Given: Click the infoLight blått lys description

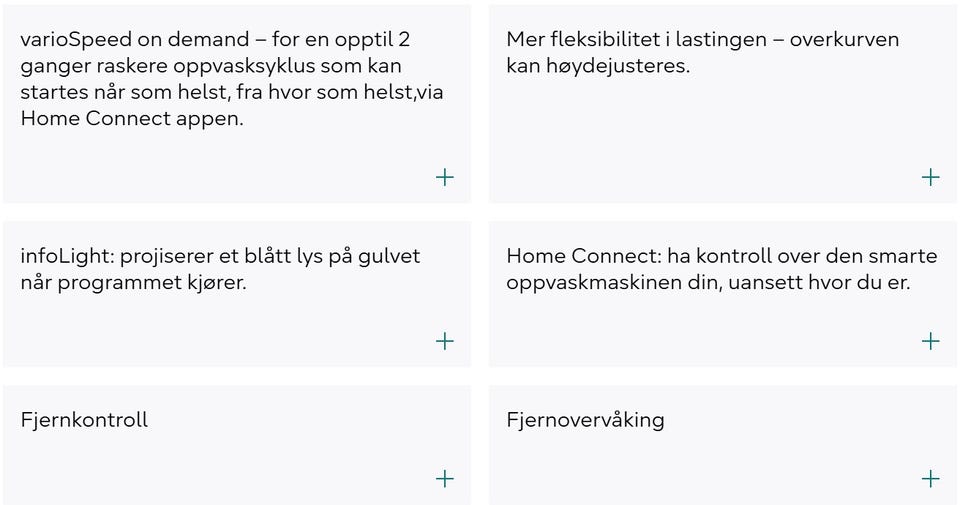Looking at the screenshot, I should pos(220,269).
